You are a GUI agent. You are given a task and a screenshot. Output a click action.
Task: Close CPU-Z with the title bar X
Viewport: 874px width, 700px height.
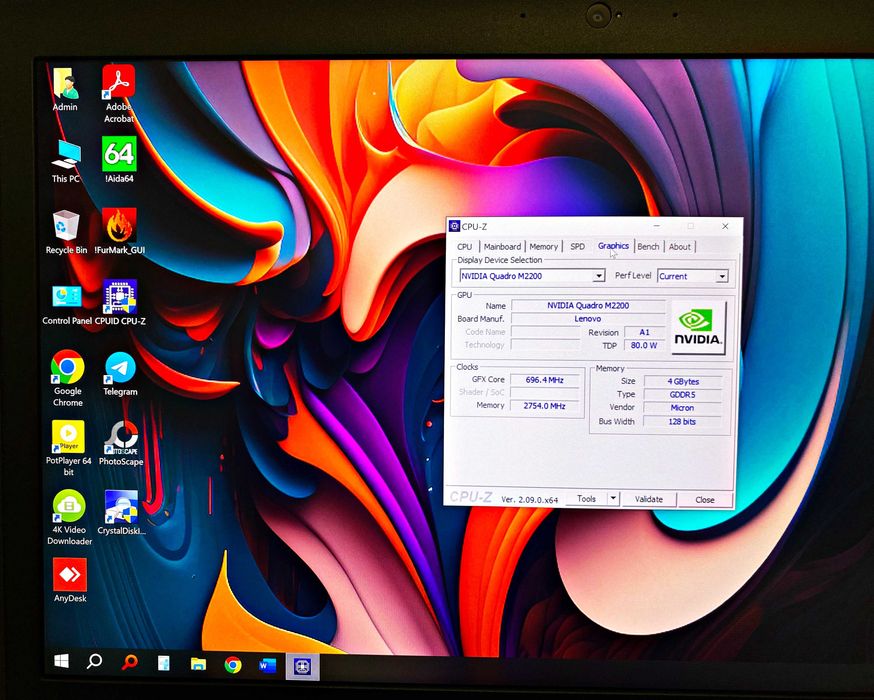point(725,226)
